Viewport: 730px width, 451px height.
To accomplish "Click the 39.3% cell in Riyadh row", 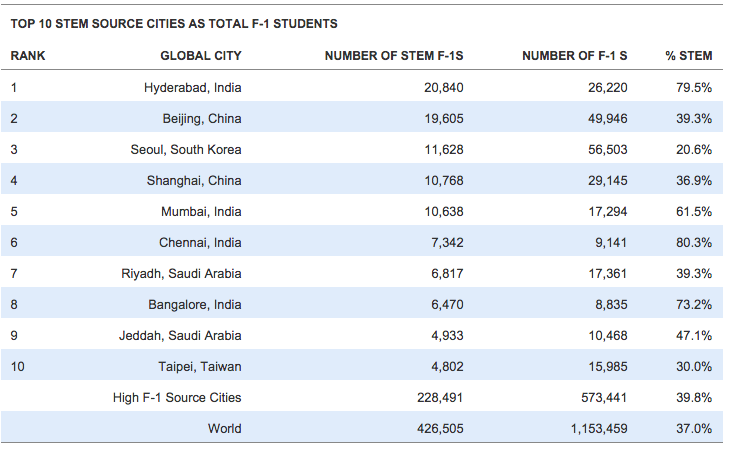I will coord(694,274).
